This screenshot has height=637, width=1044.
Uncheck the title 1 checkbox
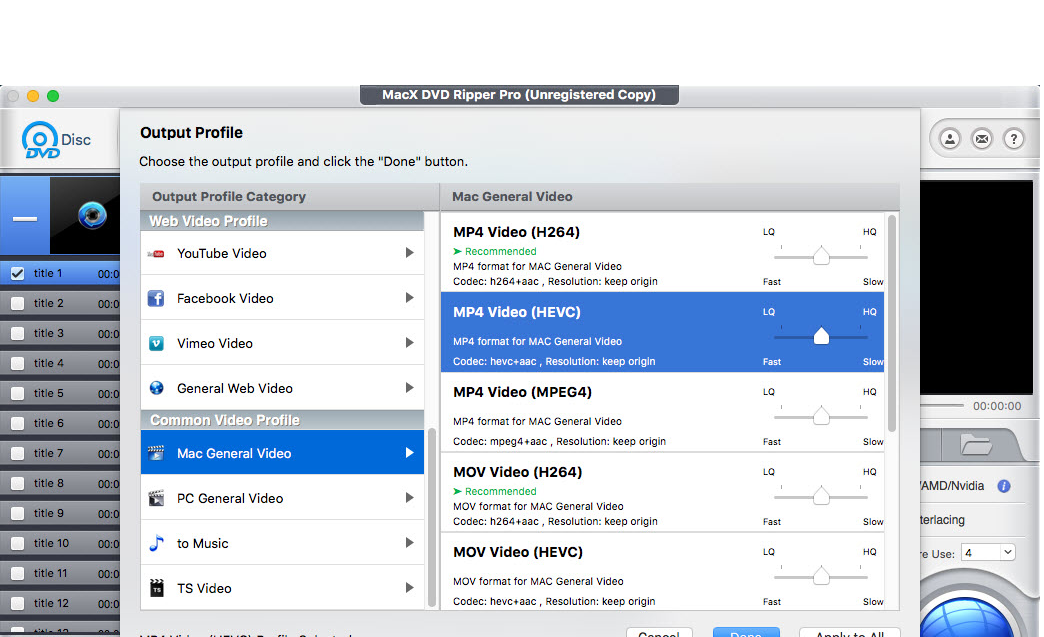tap(17, 273)
